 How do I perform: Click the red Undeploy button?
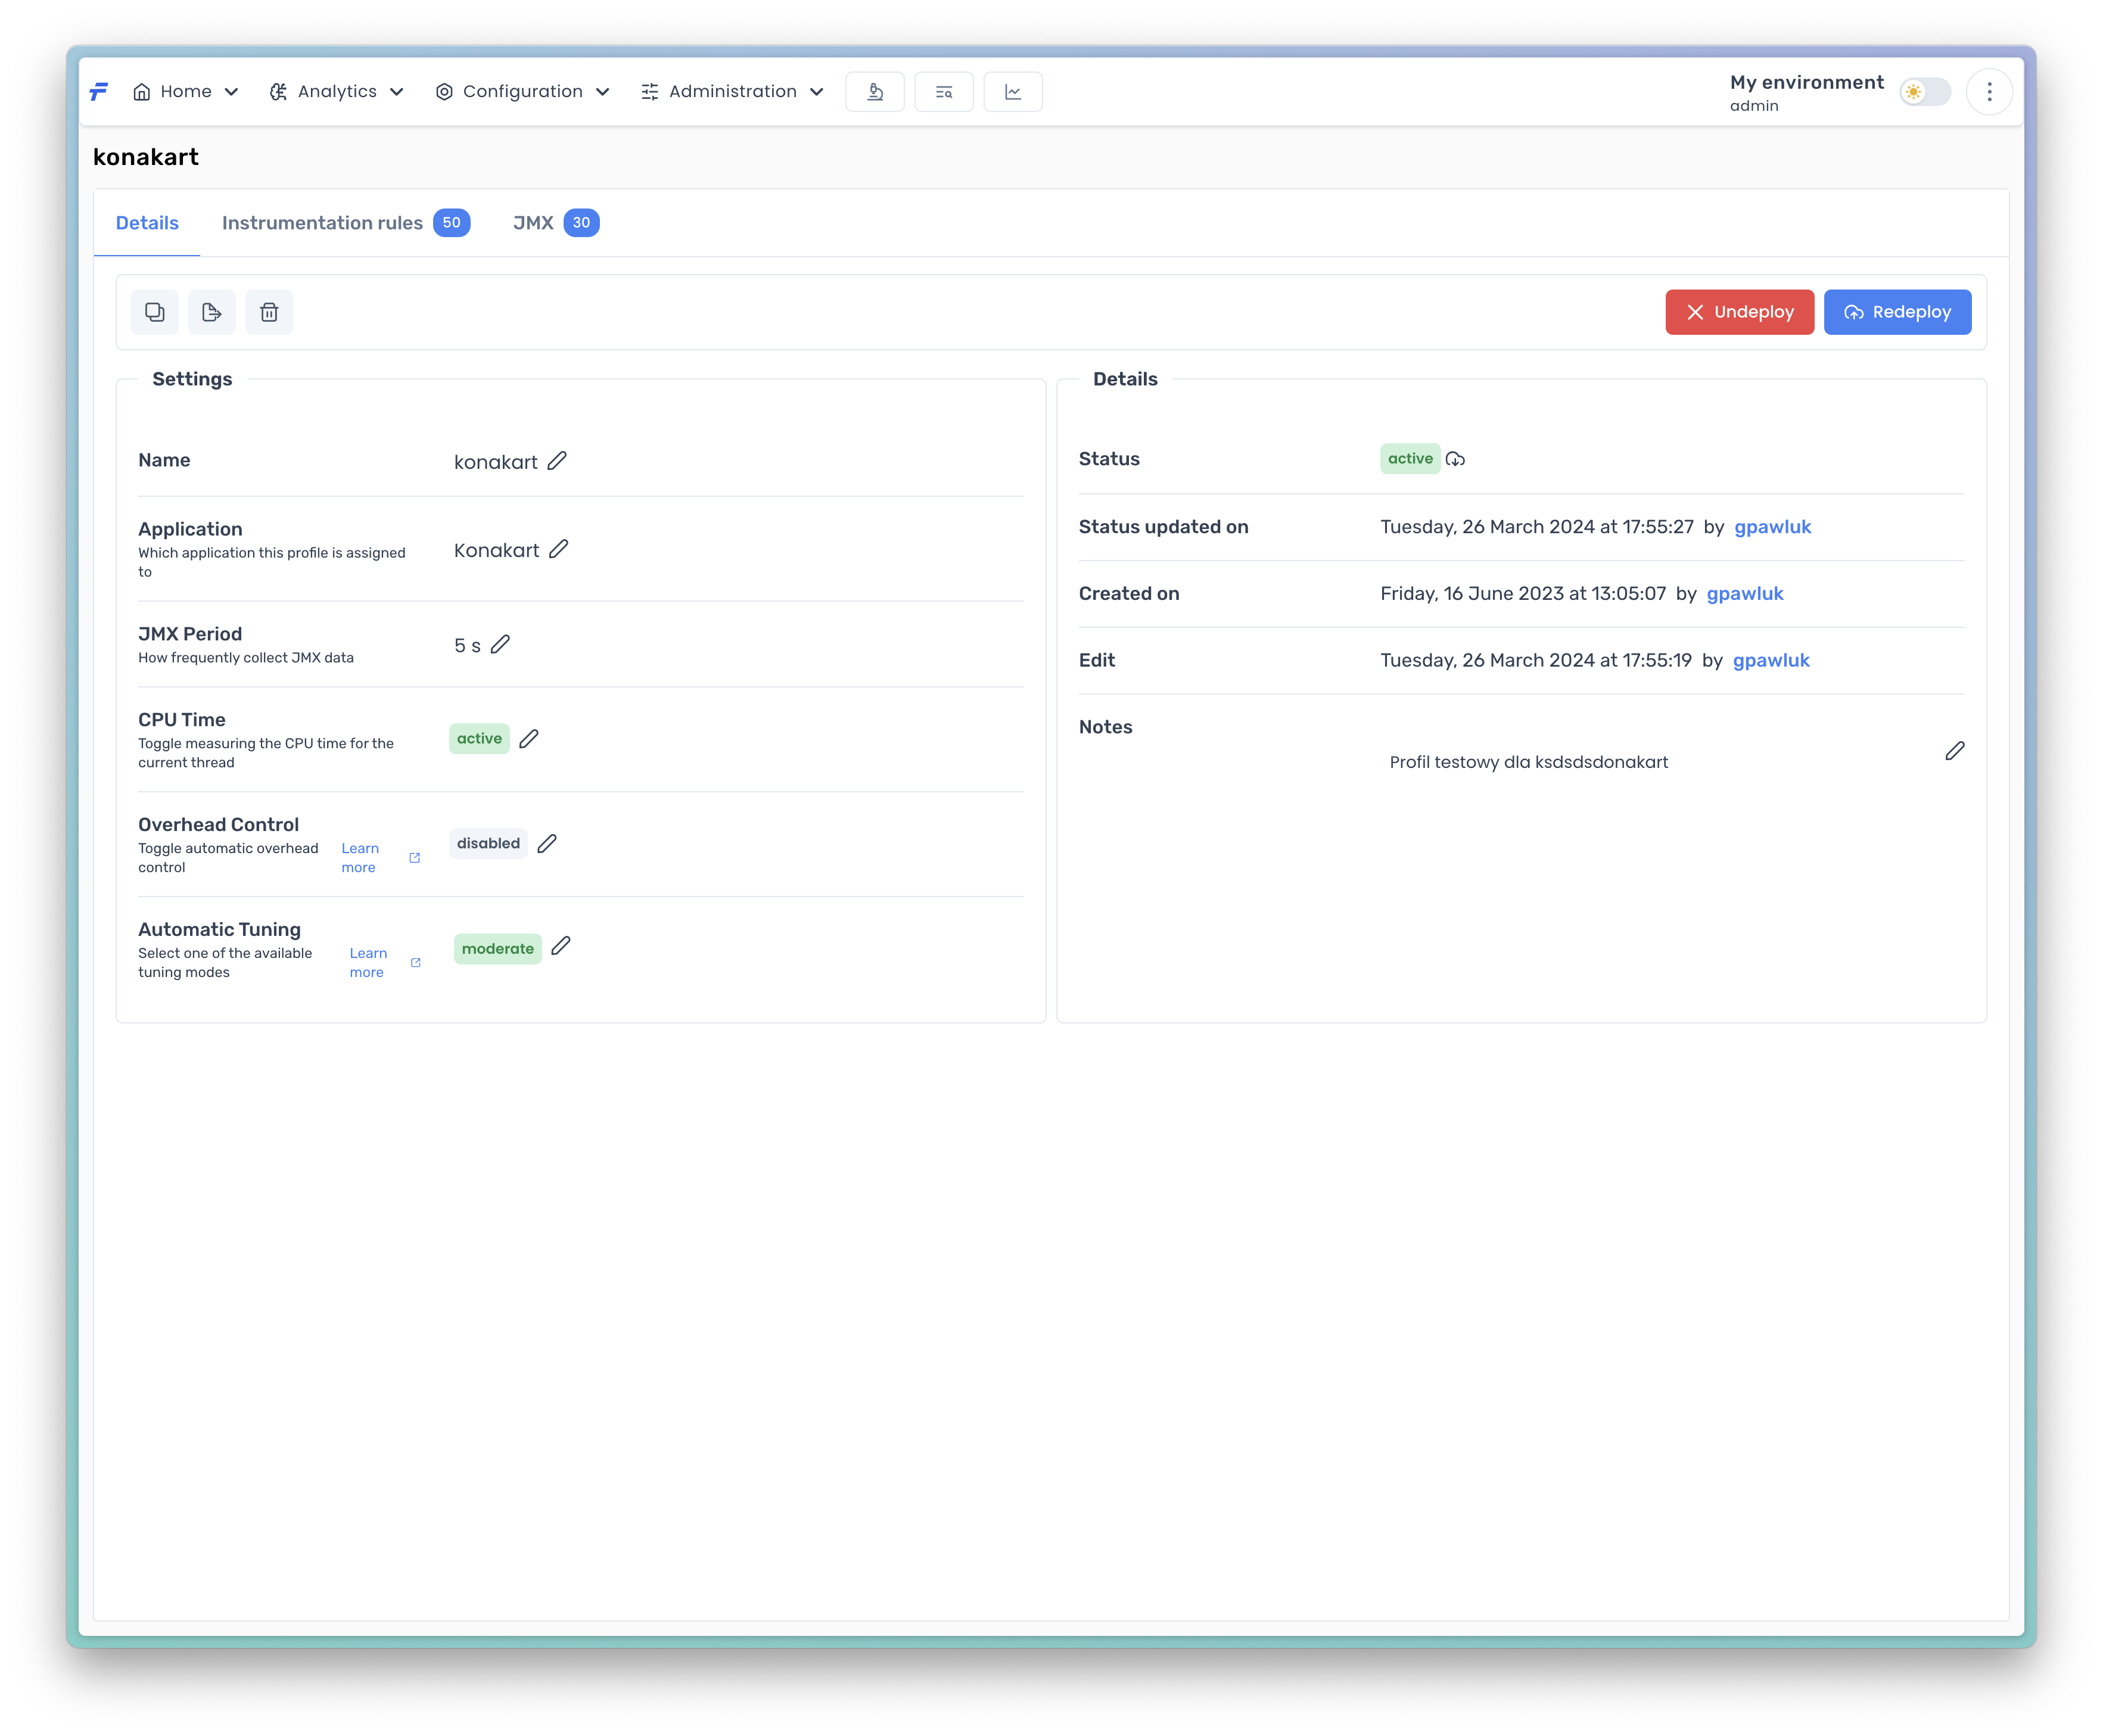click(x=1739, y=312)
